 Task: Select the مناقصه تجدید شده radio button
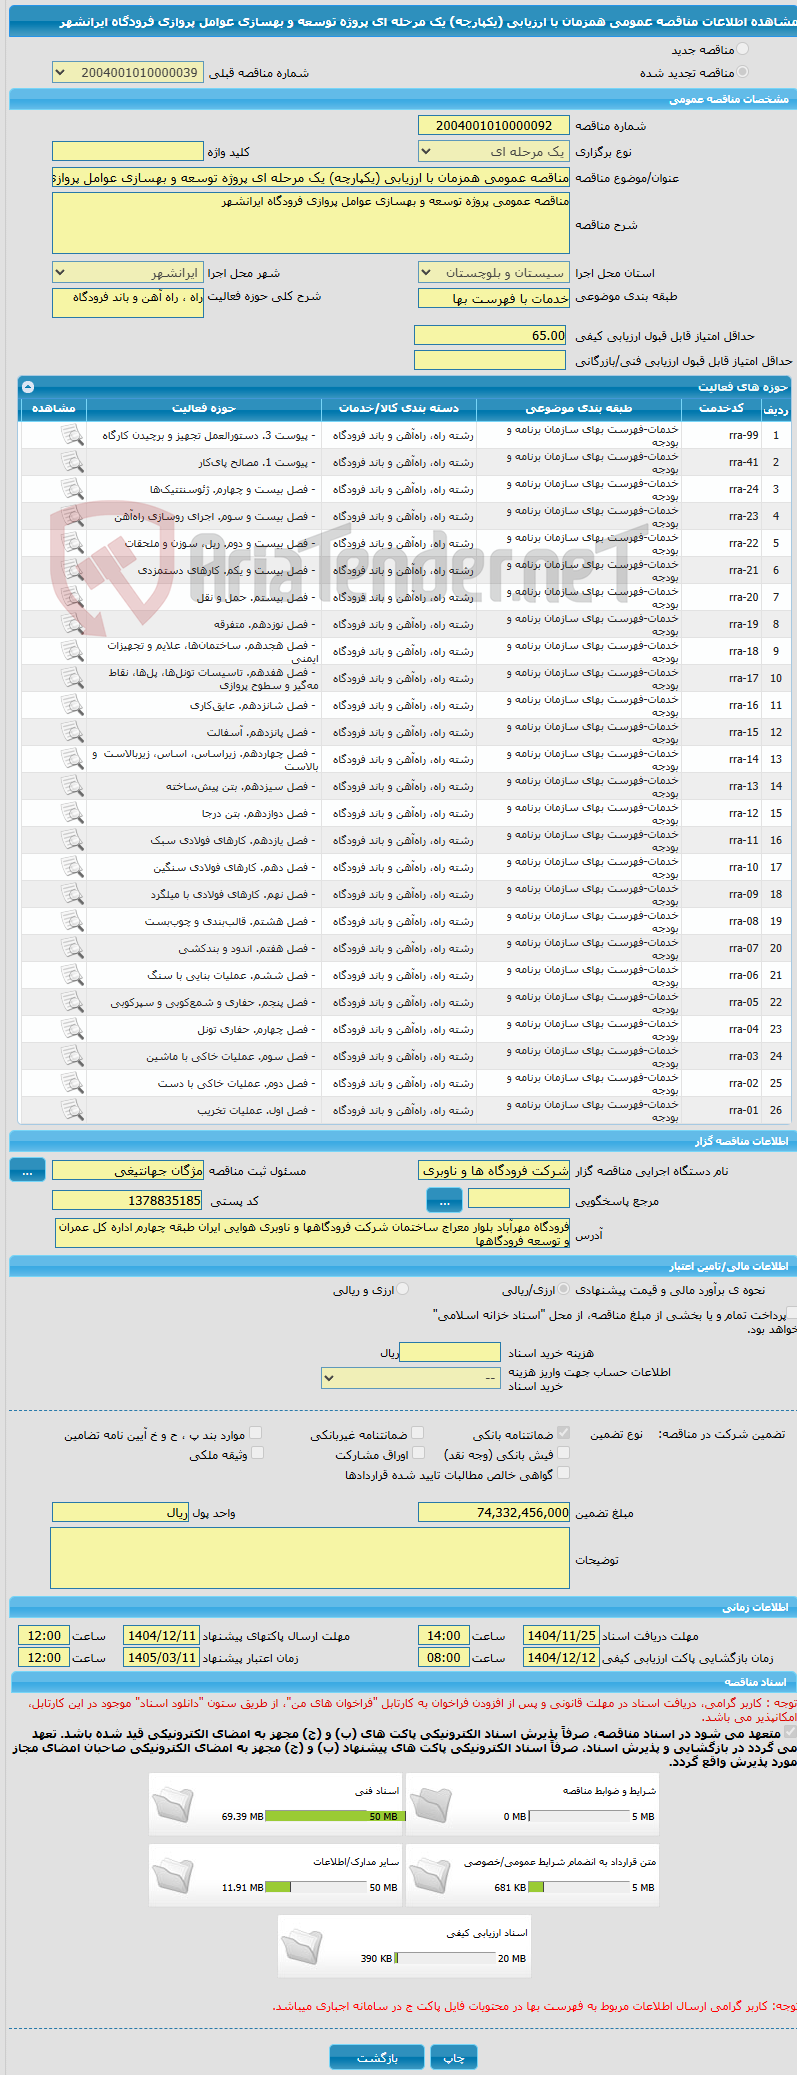coord(741,72)
